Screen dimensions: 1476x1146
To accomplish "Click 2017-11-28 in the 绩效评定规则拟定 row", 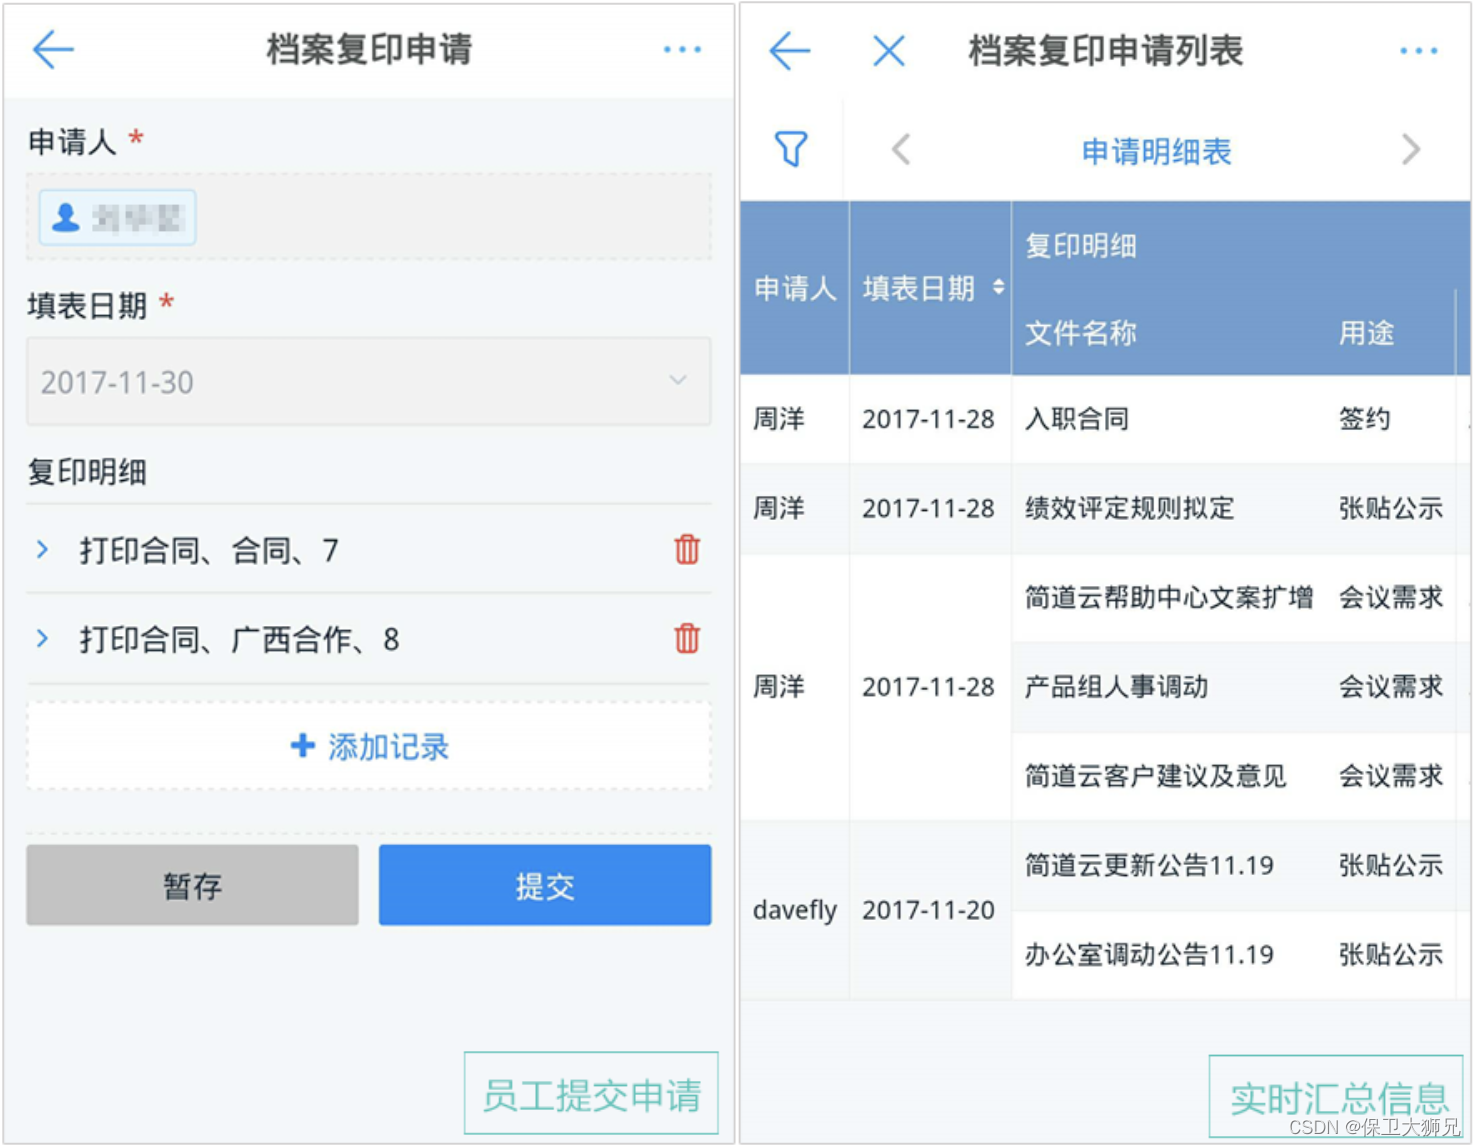I will 928,508.
